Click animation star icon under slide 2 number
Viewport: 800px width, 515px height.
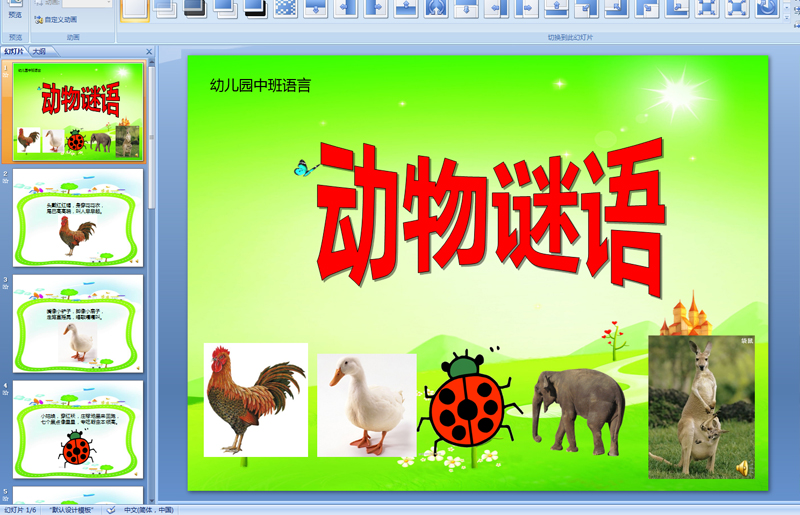[x=6, y=181]
